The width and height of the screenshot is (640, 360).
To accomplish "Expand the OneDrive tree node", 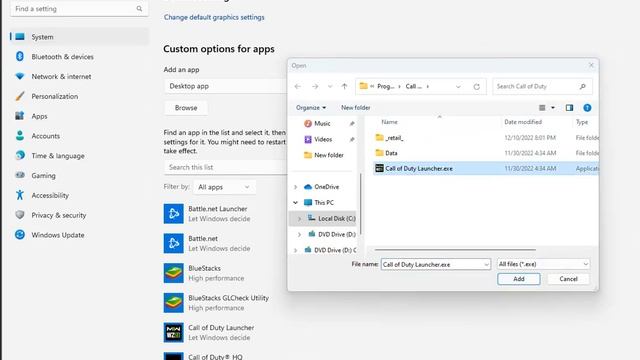I will click(296, 187).
